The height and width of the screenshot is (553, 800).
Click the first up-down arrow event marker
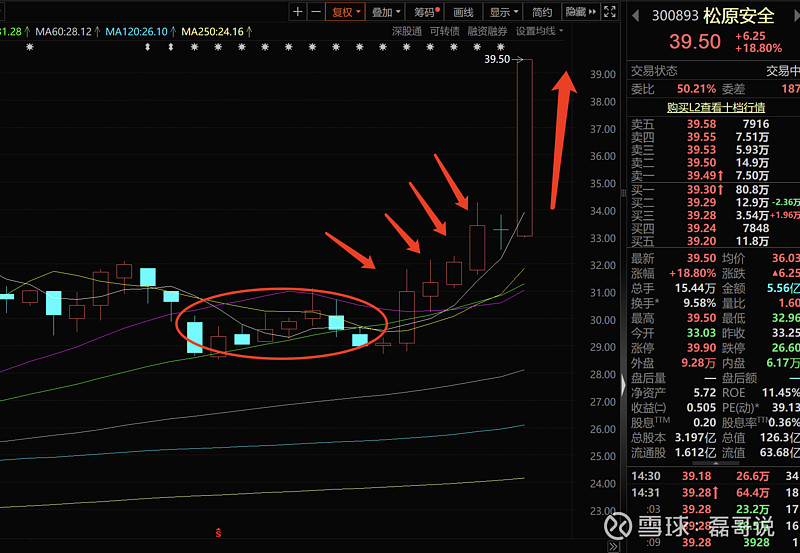pyautogui.click(x=147, y=47)
